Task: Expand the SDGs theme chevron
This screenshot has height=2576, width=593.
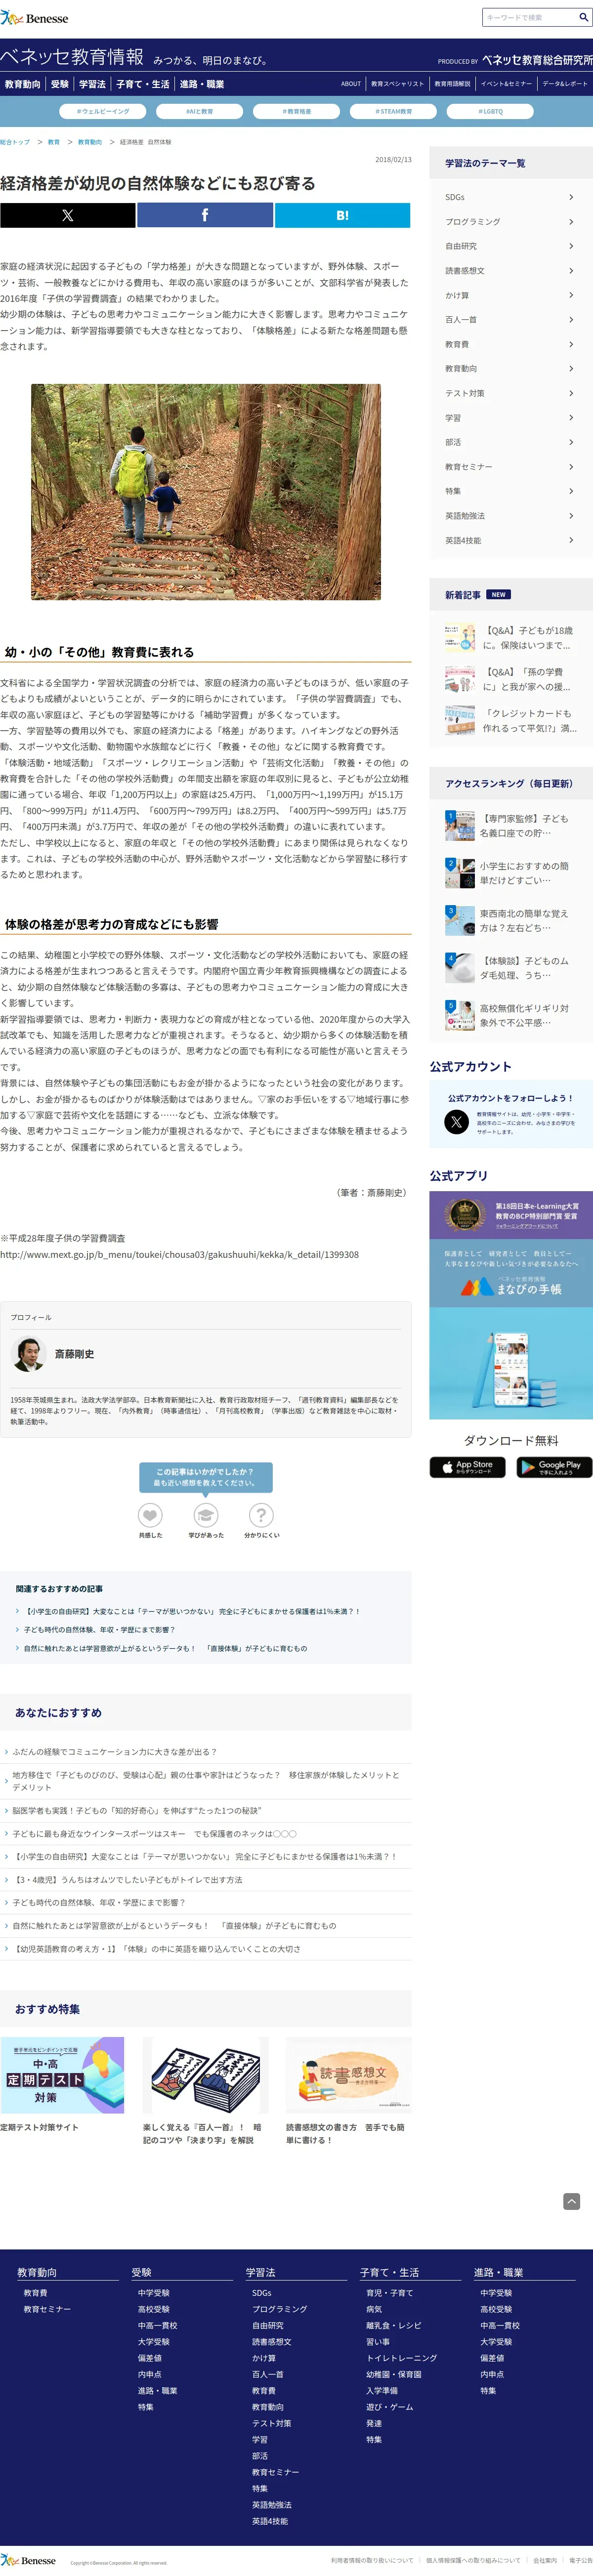Action: tap(571, 197)
